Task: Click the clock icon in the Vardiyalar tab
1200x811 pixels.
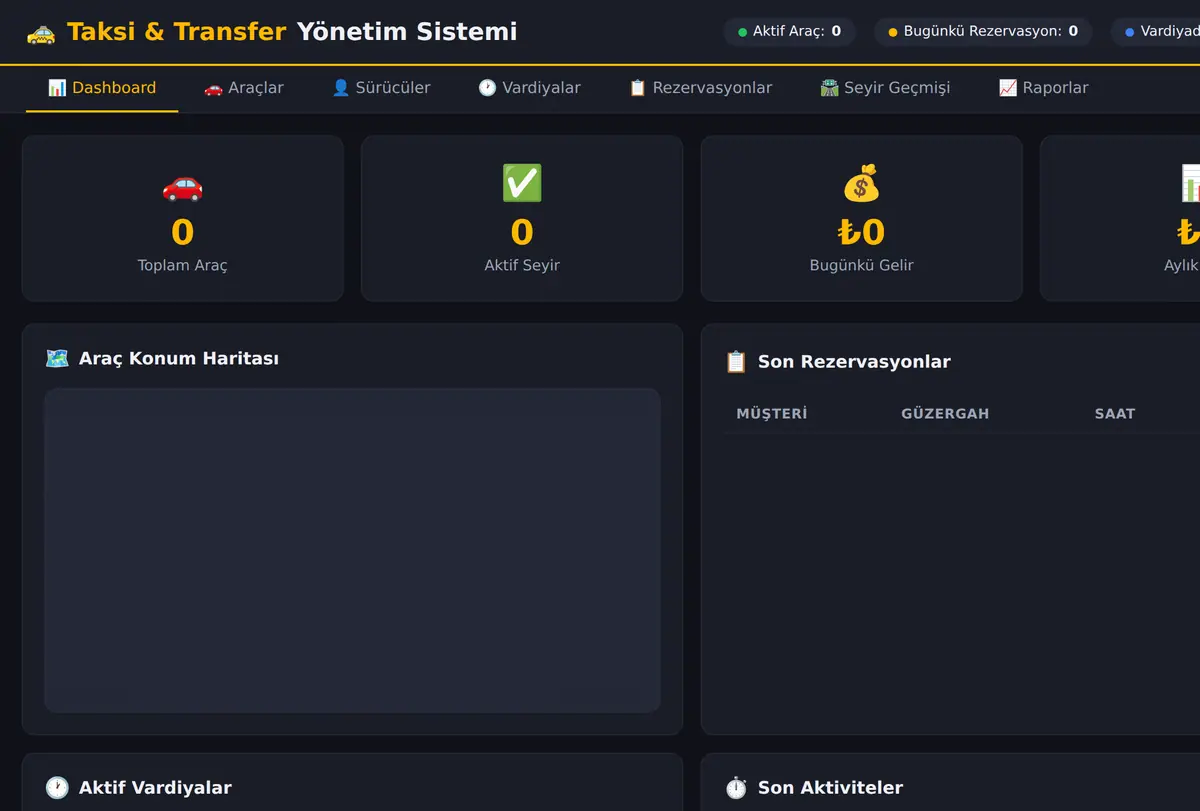Action: click(x=487, y=88)
